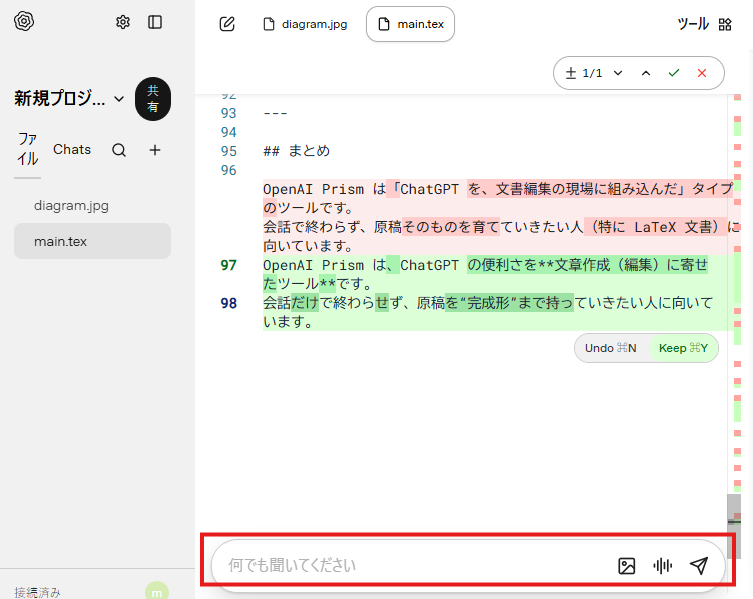Send message with paper plane icon
This screenshot has width=753, height=599.
(x=699, y=566)
